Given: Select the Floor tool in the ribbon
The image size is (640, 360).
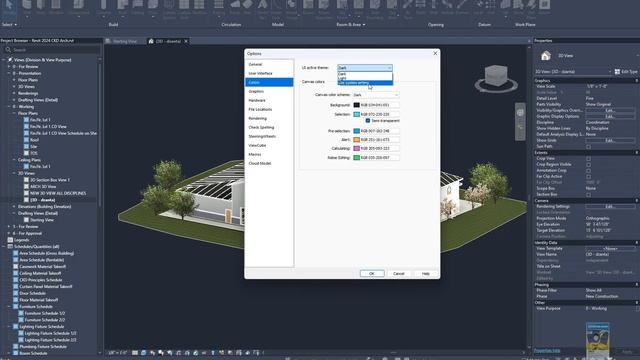Looking at the screenshot, I should 153,7.
